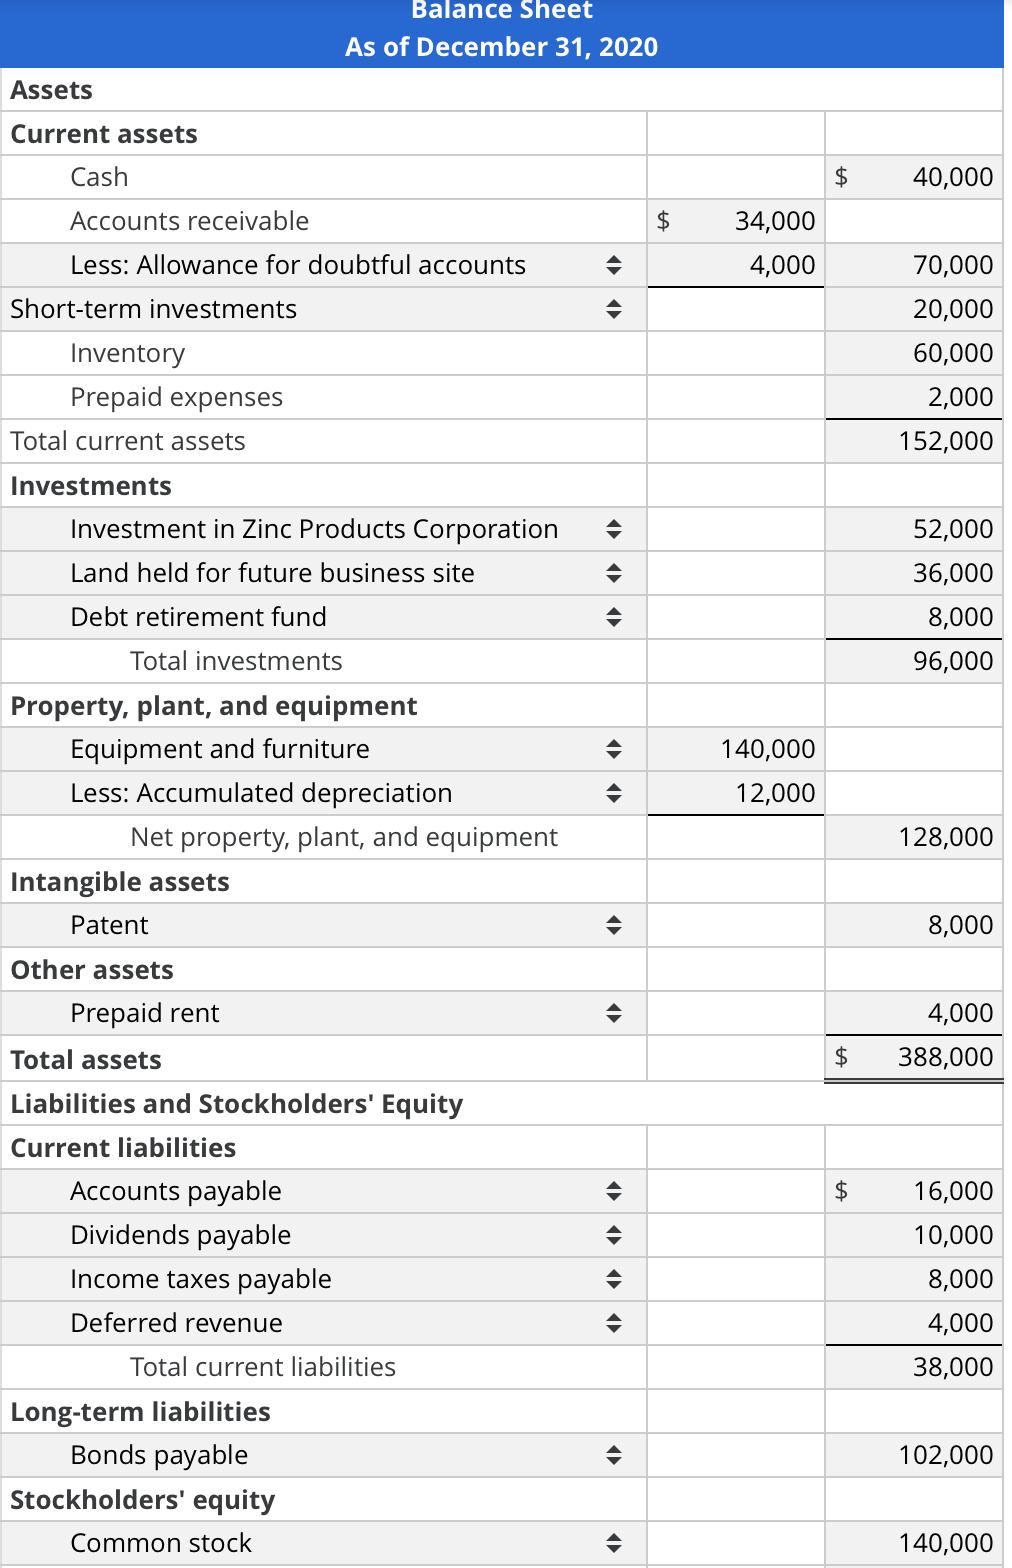Open the dropdown beside Bonds payable

(613, 1455)
